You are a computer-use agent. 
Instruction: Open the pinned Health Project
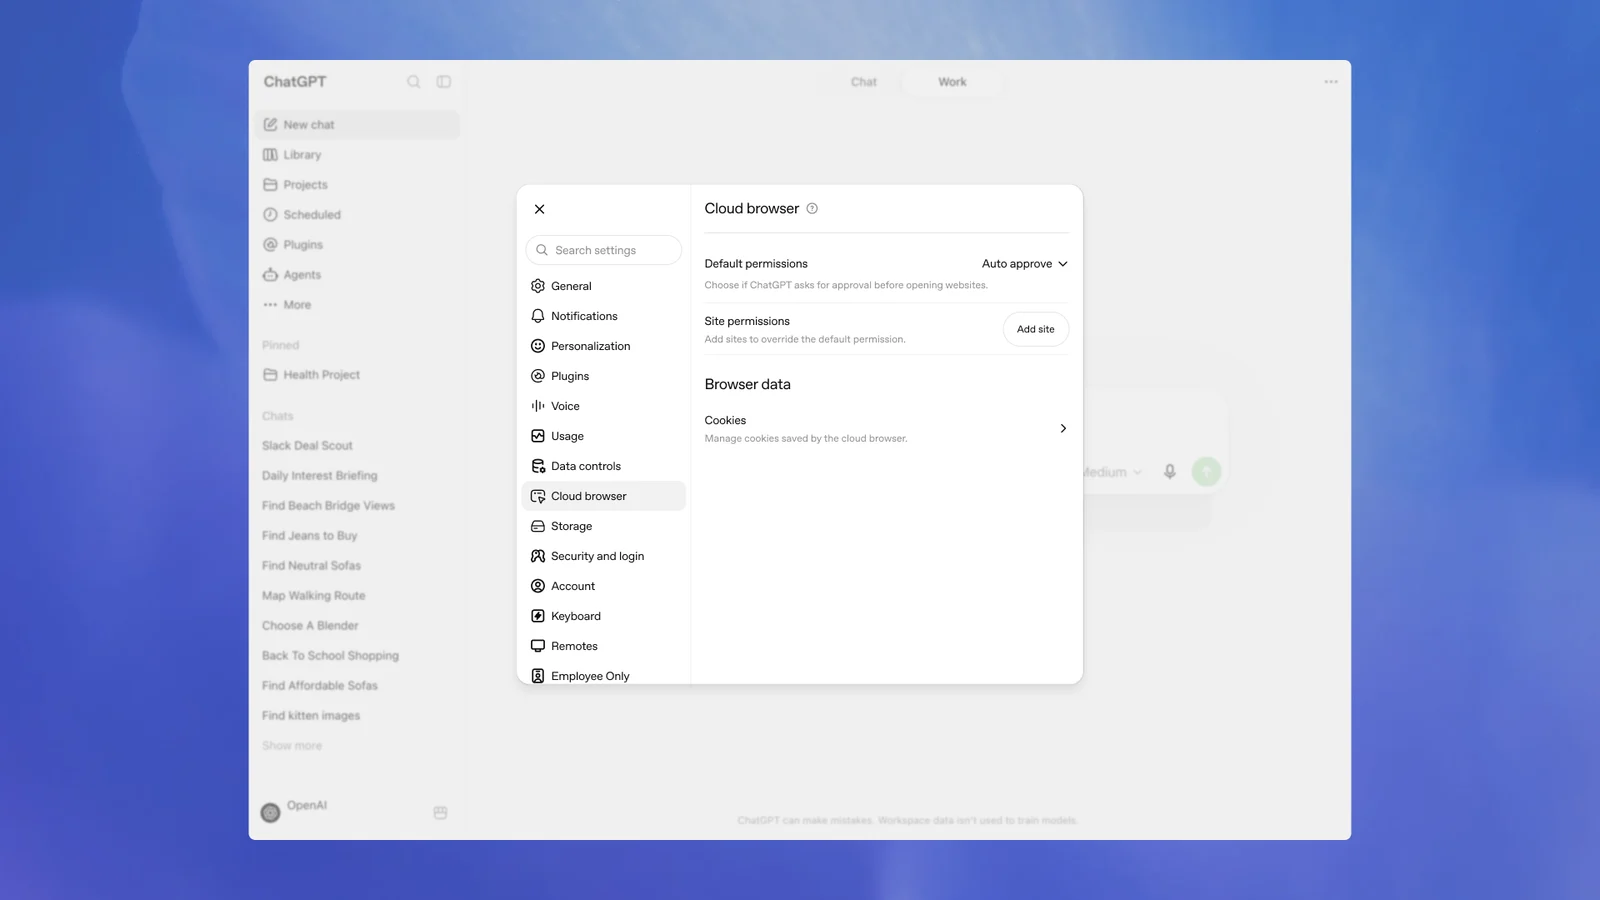(x=357, y=375)
